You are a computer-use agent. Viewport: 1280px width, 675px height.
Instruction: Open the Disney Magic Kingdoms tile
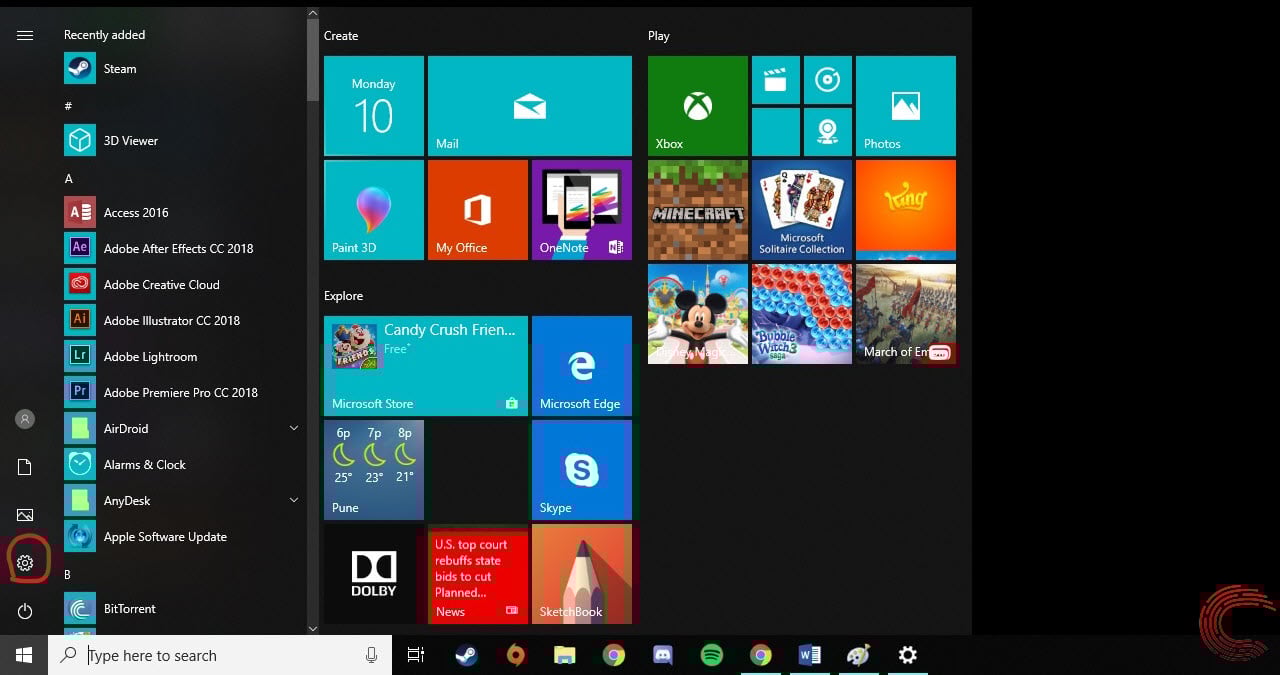(698, 314)
